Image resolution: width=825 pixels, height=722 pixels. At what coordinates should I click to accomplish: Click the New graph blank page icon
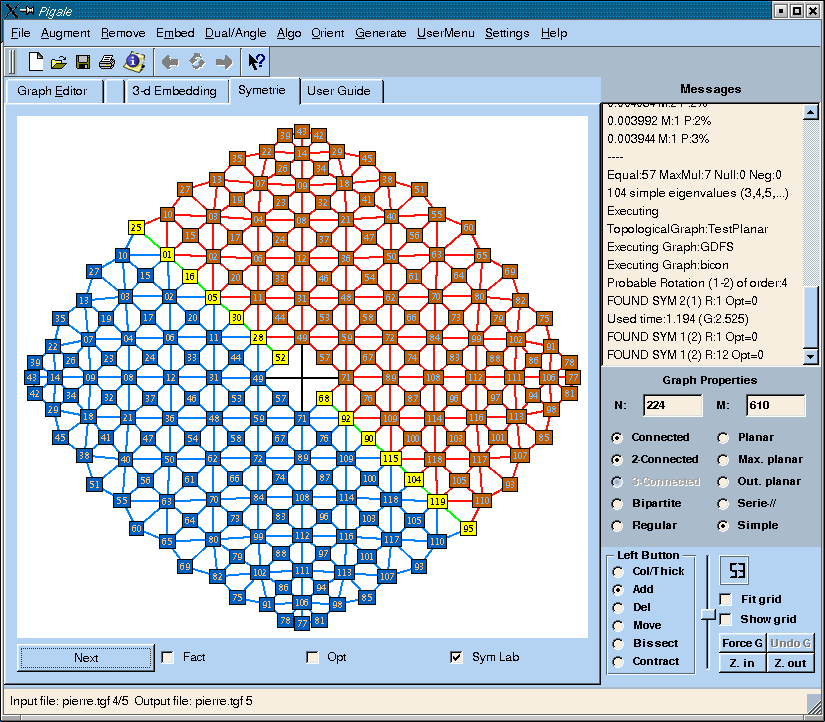click(x=36, y=62)
